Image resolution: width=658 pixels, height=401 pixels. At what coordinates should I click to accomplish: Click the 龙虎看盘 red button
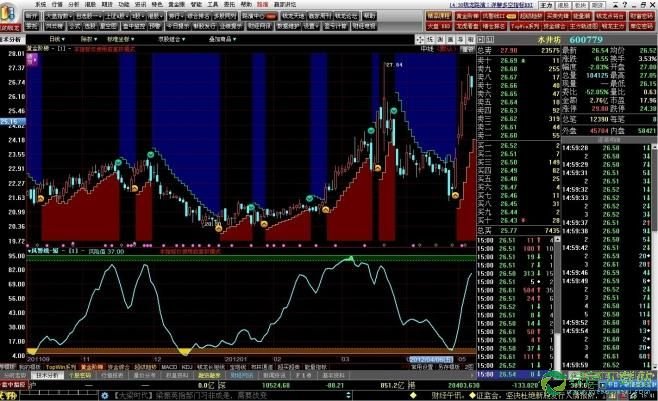pos(467,26)
